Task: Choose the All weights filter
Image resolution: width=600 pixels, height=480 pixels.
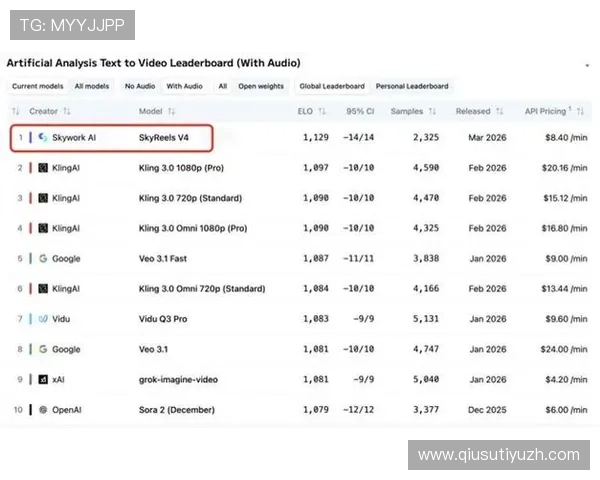Action: (x=223, y=86)
